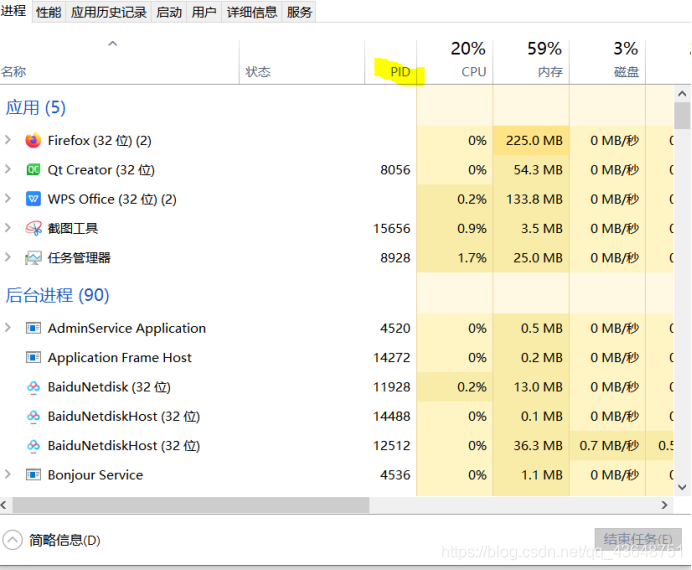Click the Application Frame Host icon
The image size is (692, 570).
click(33, 357)
